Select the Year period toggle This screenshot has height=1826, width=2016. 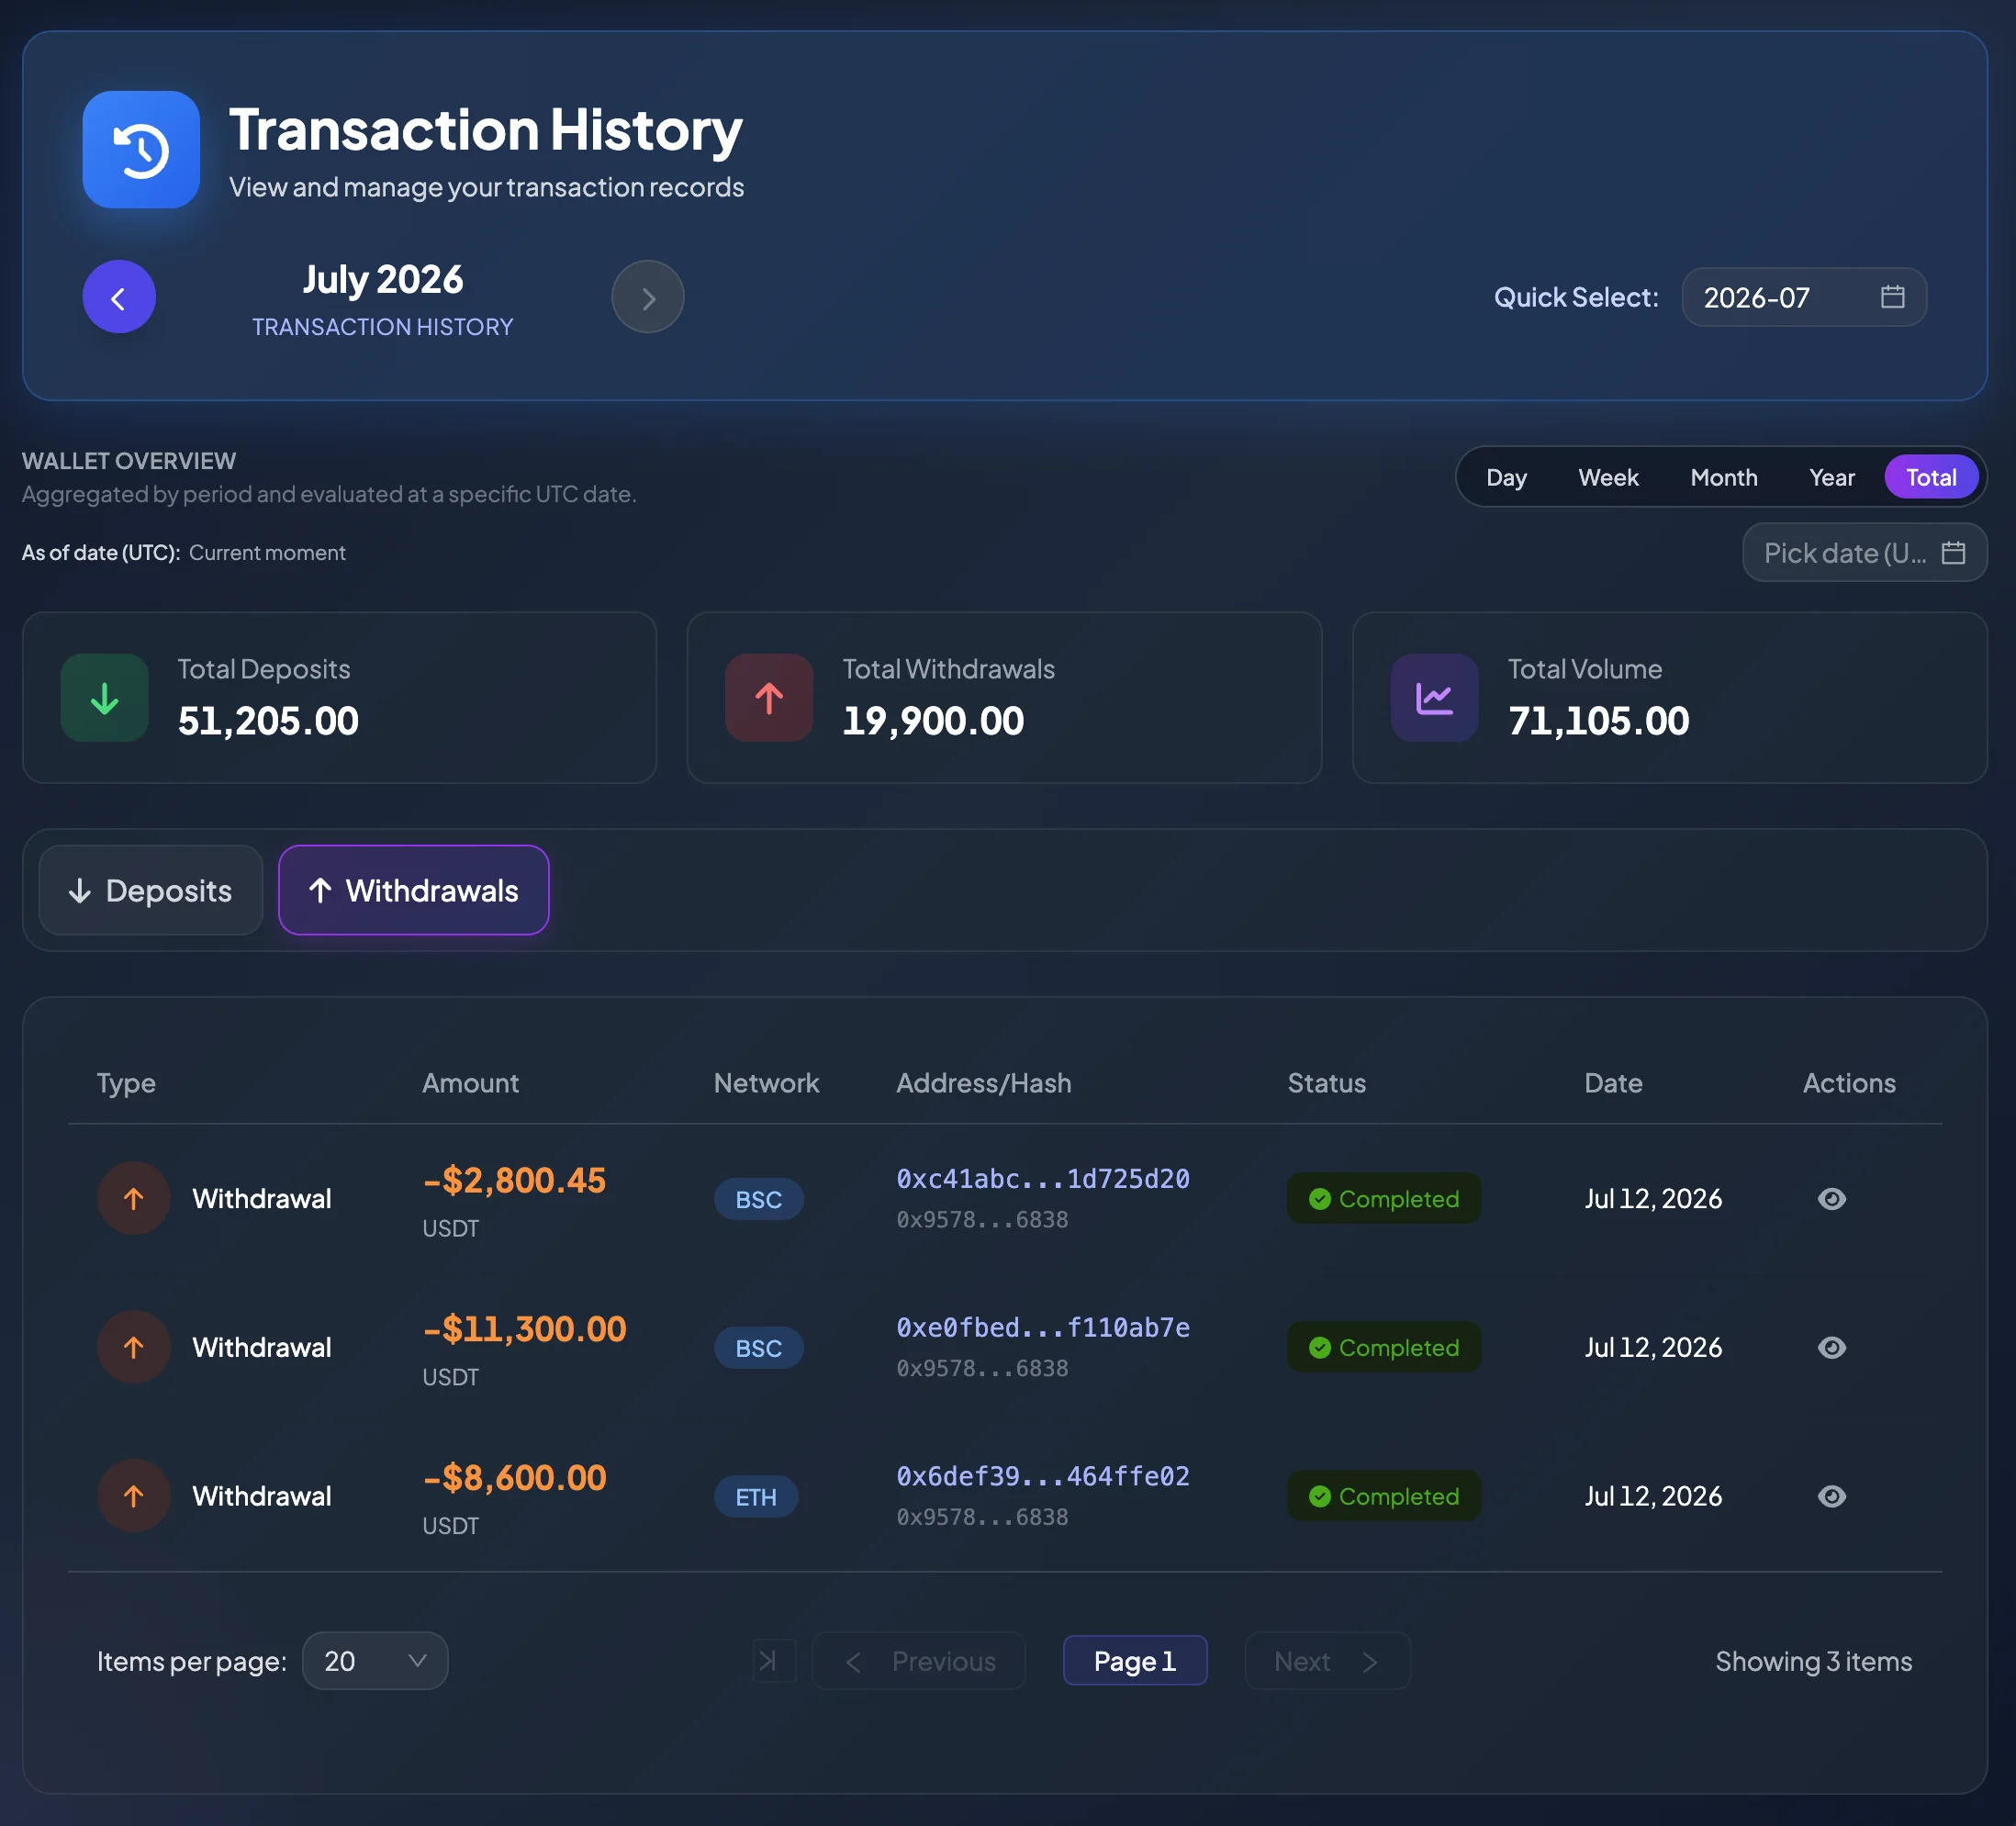coord(1832,477)
